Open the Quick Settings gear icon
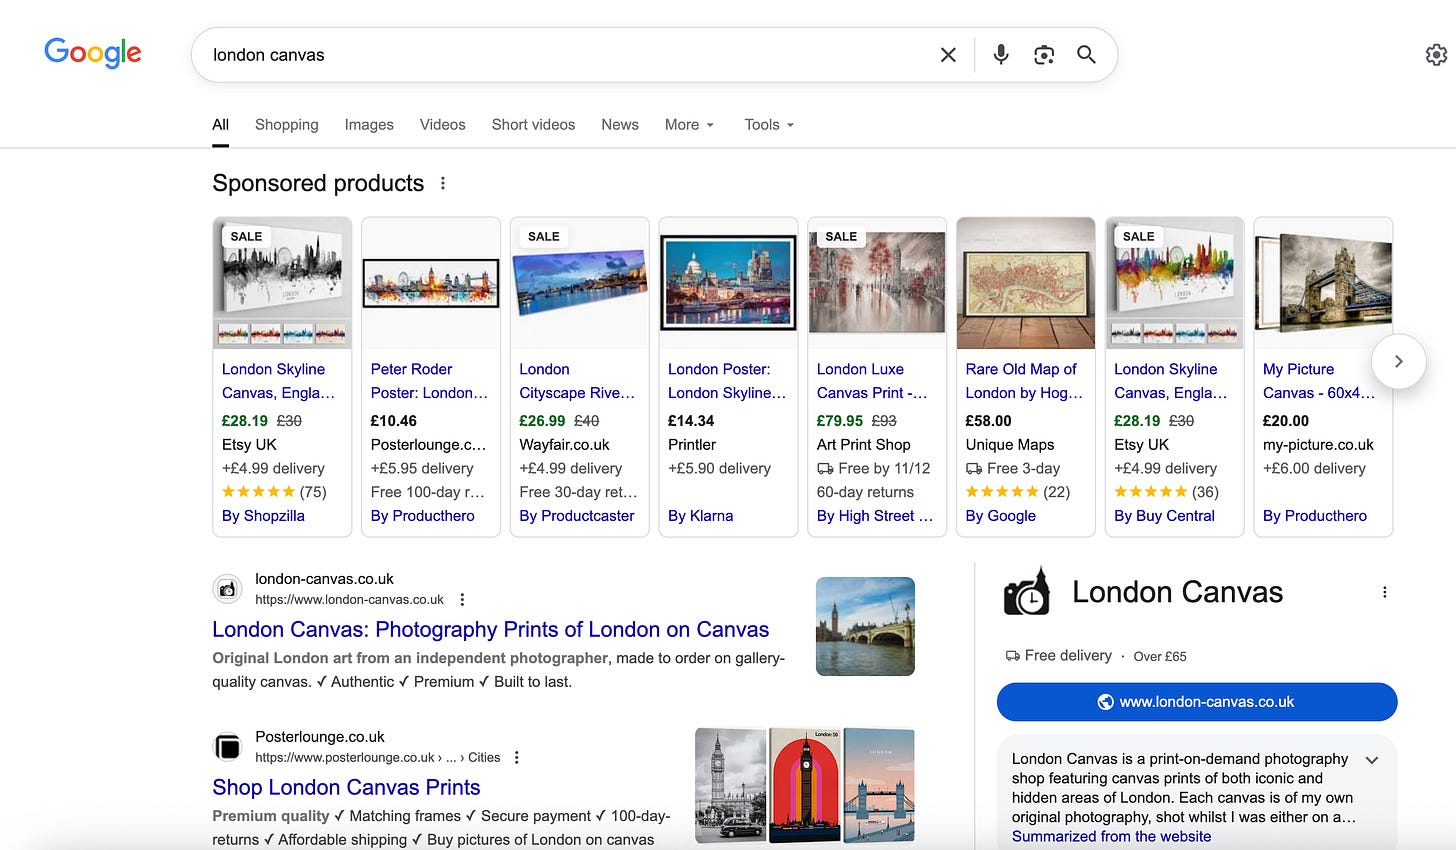Screen dimensions: 1456x850 click(1436, 55)
